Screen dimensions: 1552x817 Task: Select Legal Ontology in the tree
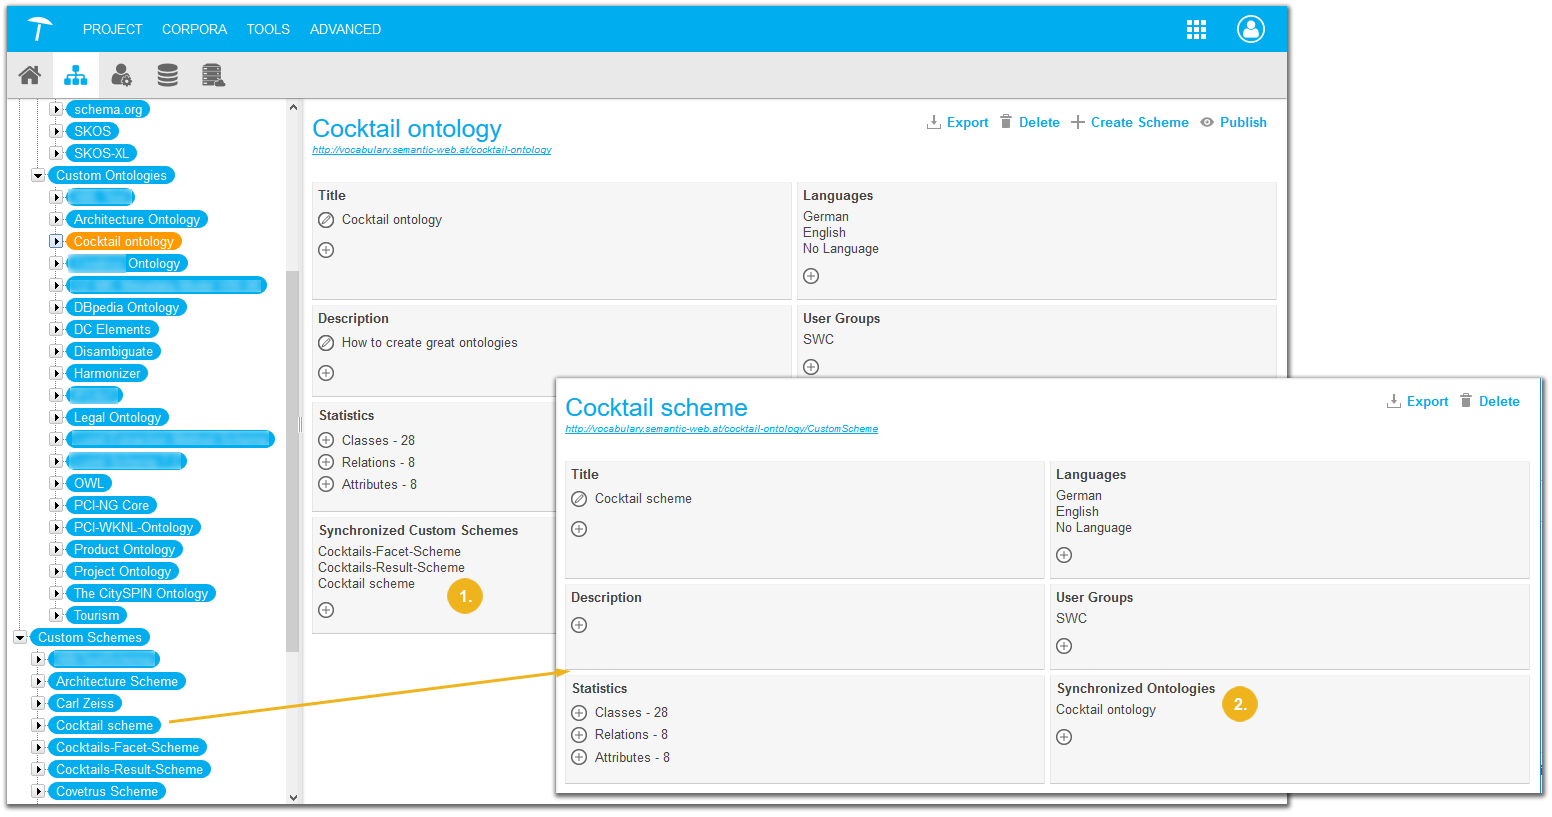coord(117,417)
